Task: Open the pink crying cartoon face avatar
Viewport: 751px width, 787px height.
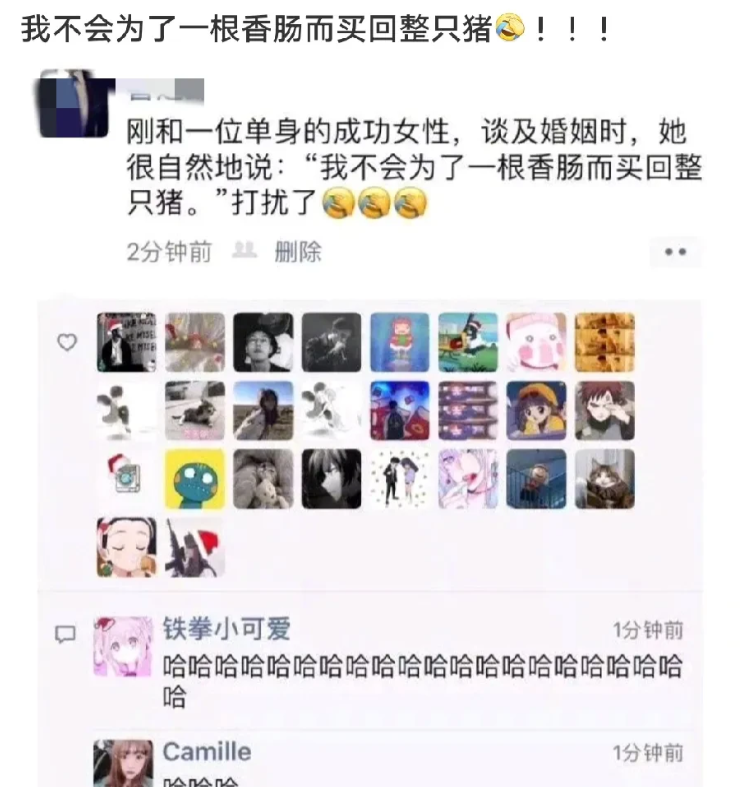Action: coord(536,342)
